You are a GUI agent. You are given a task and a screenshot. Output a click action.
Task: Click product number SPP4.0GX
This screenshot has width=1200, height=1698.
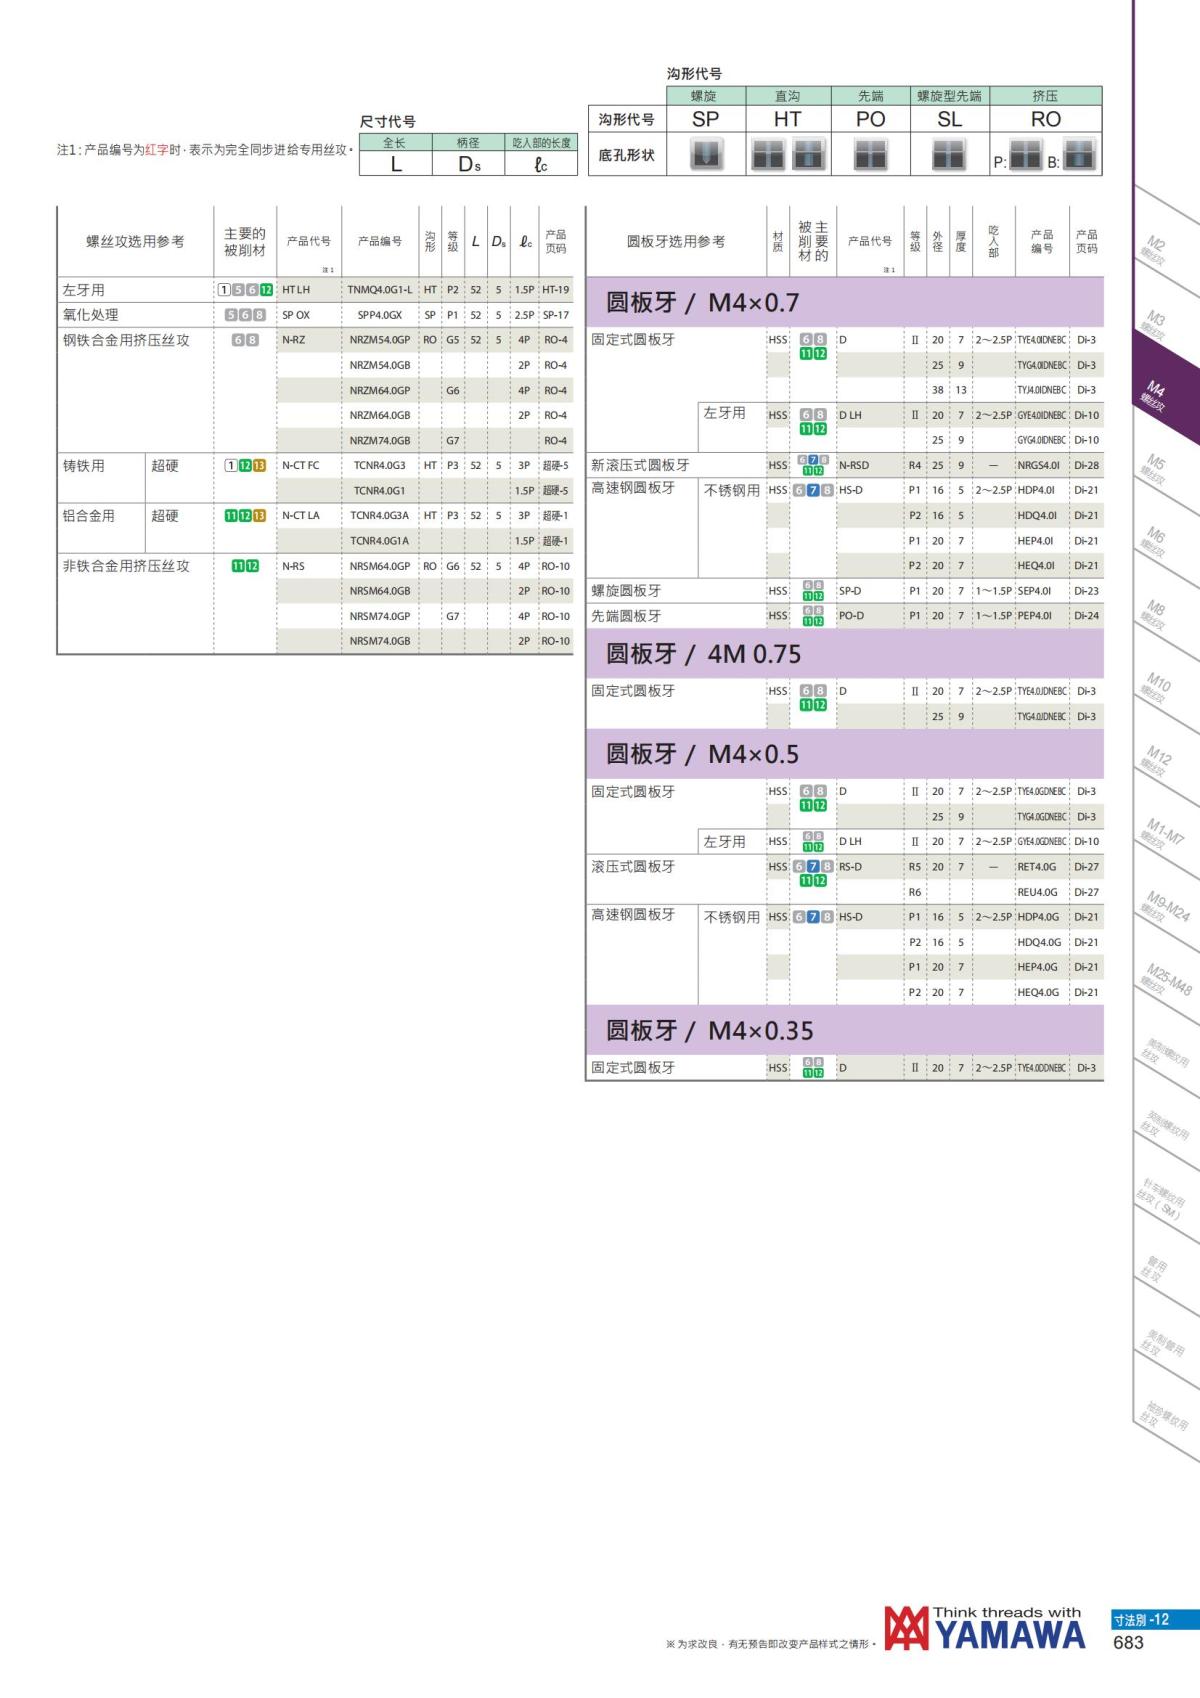click(380, 315)
